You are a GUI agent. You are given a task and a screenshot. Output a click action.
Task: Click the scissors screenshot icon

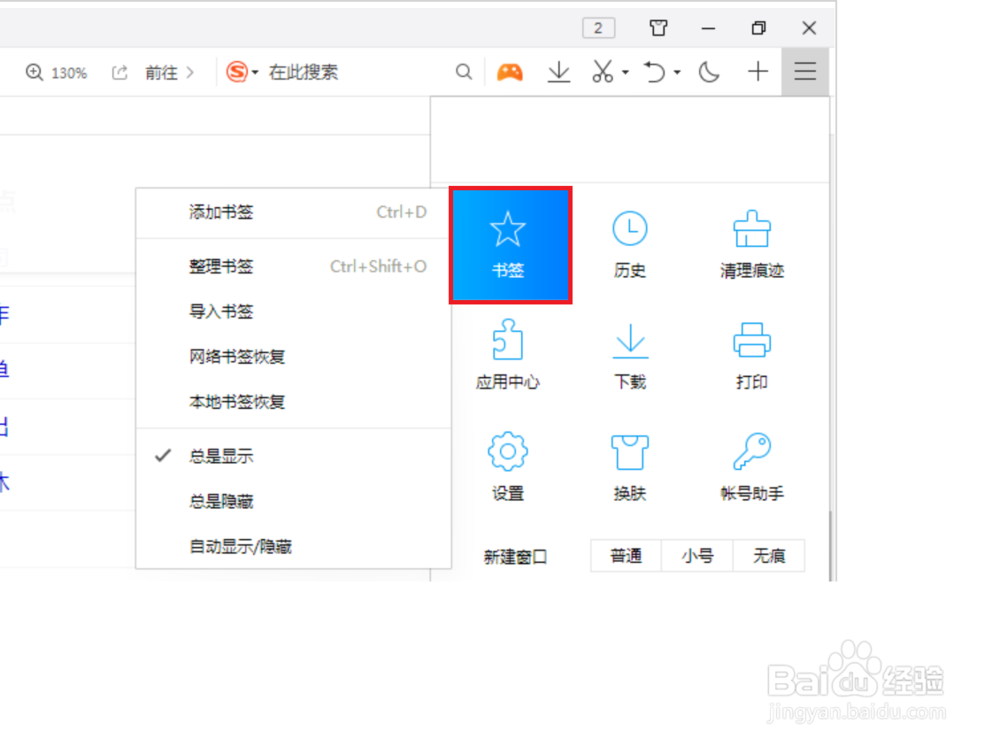point(603,71)
